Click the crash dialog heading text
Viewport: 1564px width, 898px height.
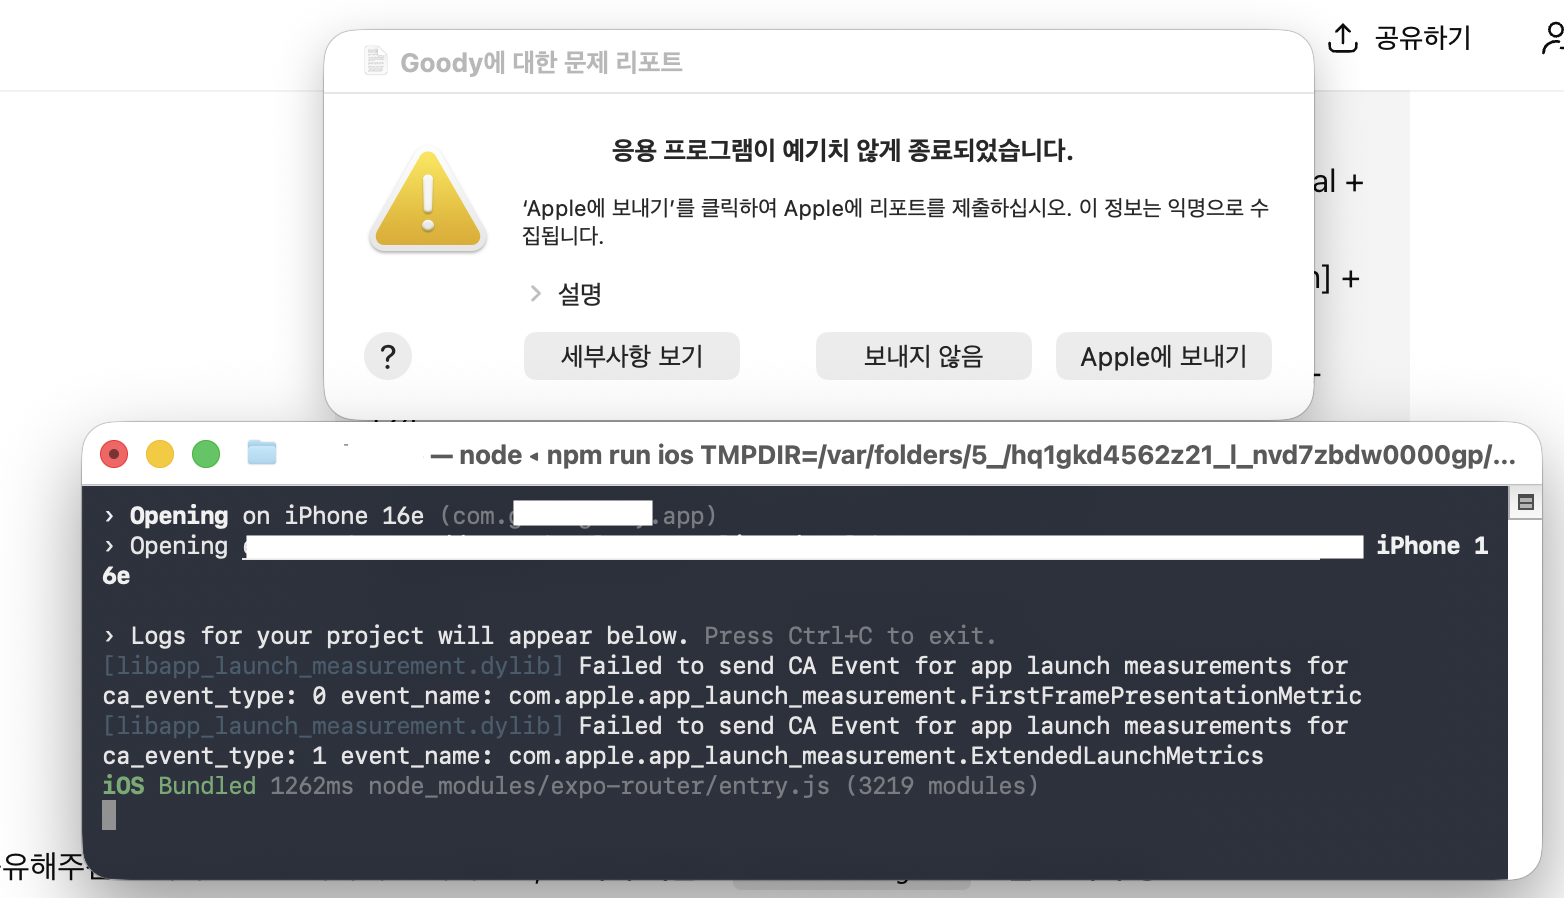tap(842, 151)
